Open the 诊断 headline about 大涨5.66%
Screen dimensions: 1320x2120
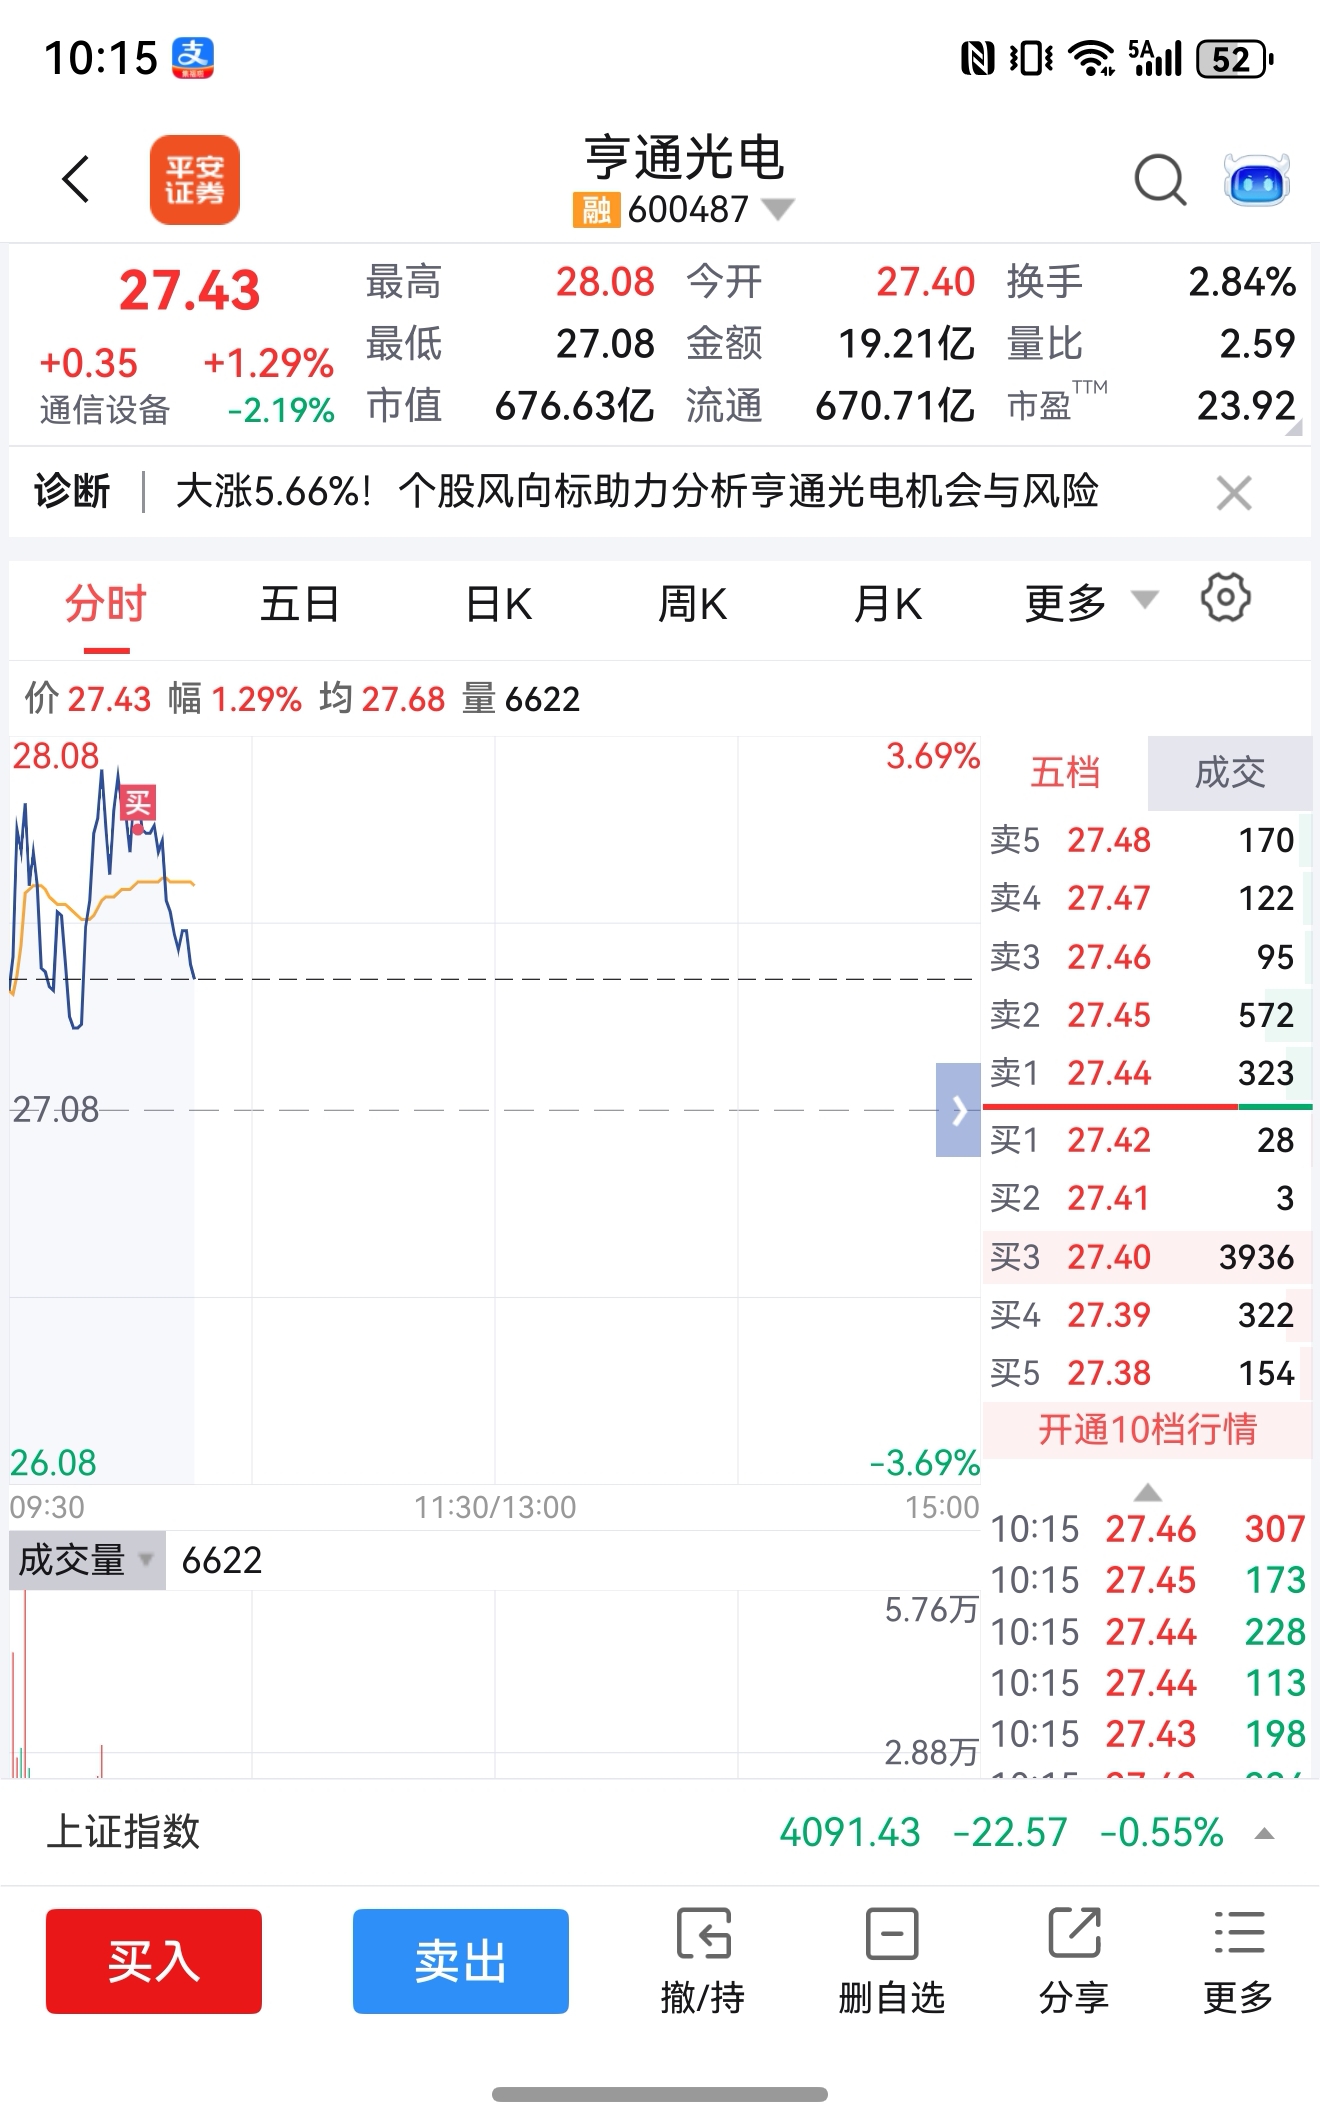638,491
